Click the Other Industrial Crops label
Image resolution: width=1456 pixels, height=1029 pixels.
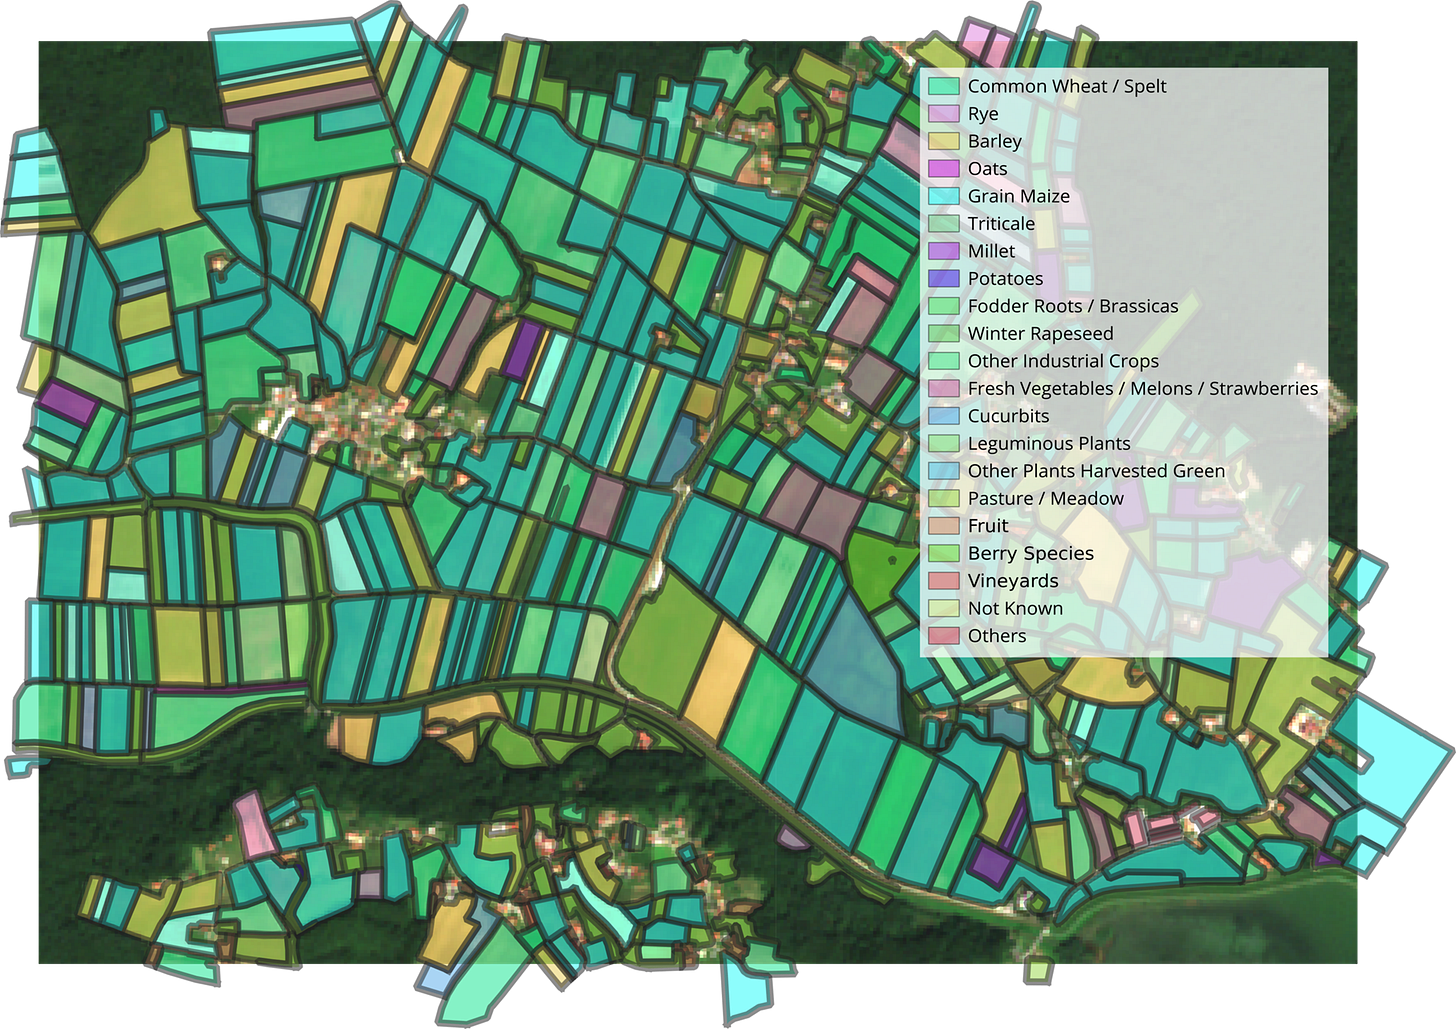(x=1063, y=361)
